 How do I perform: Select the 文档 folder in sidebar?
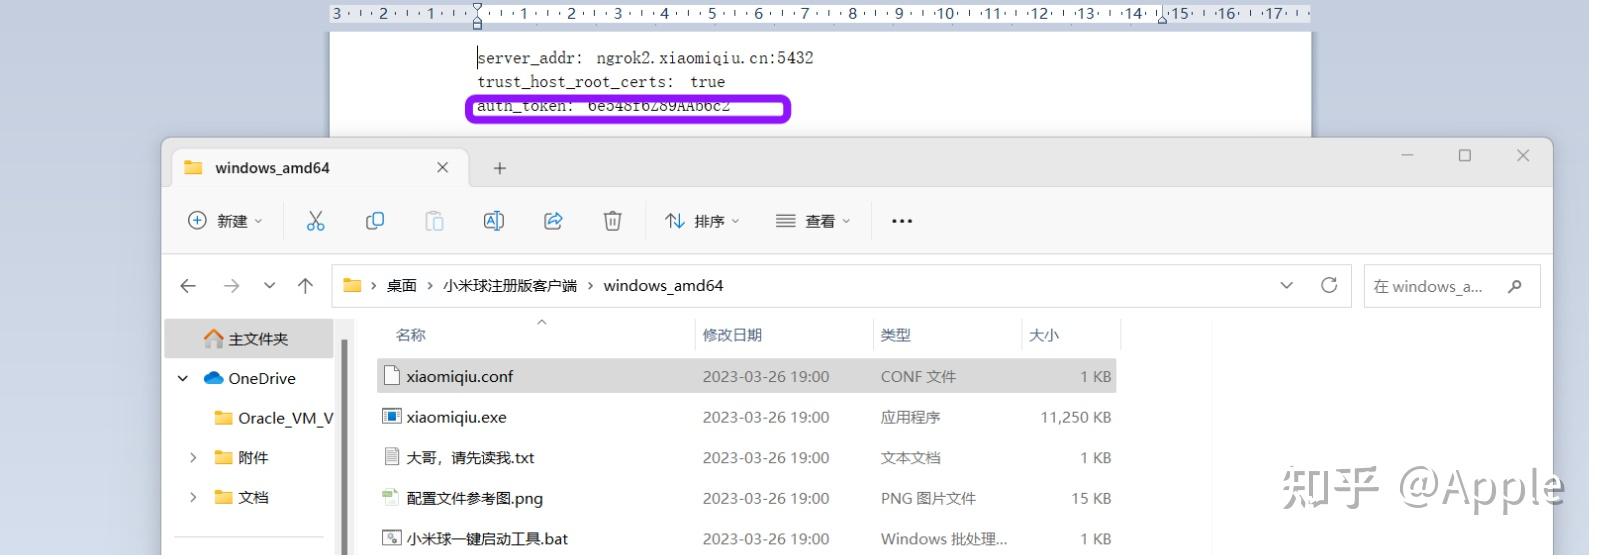pos(242,497)
